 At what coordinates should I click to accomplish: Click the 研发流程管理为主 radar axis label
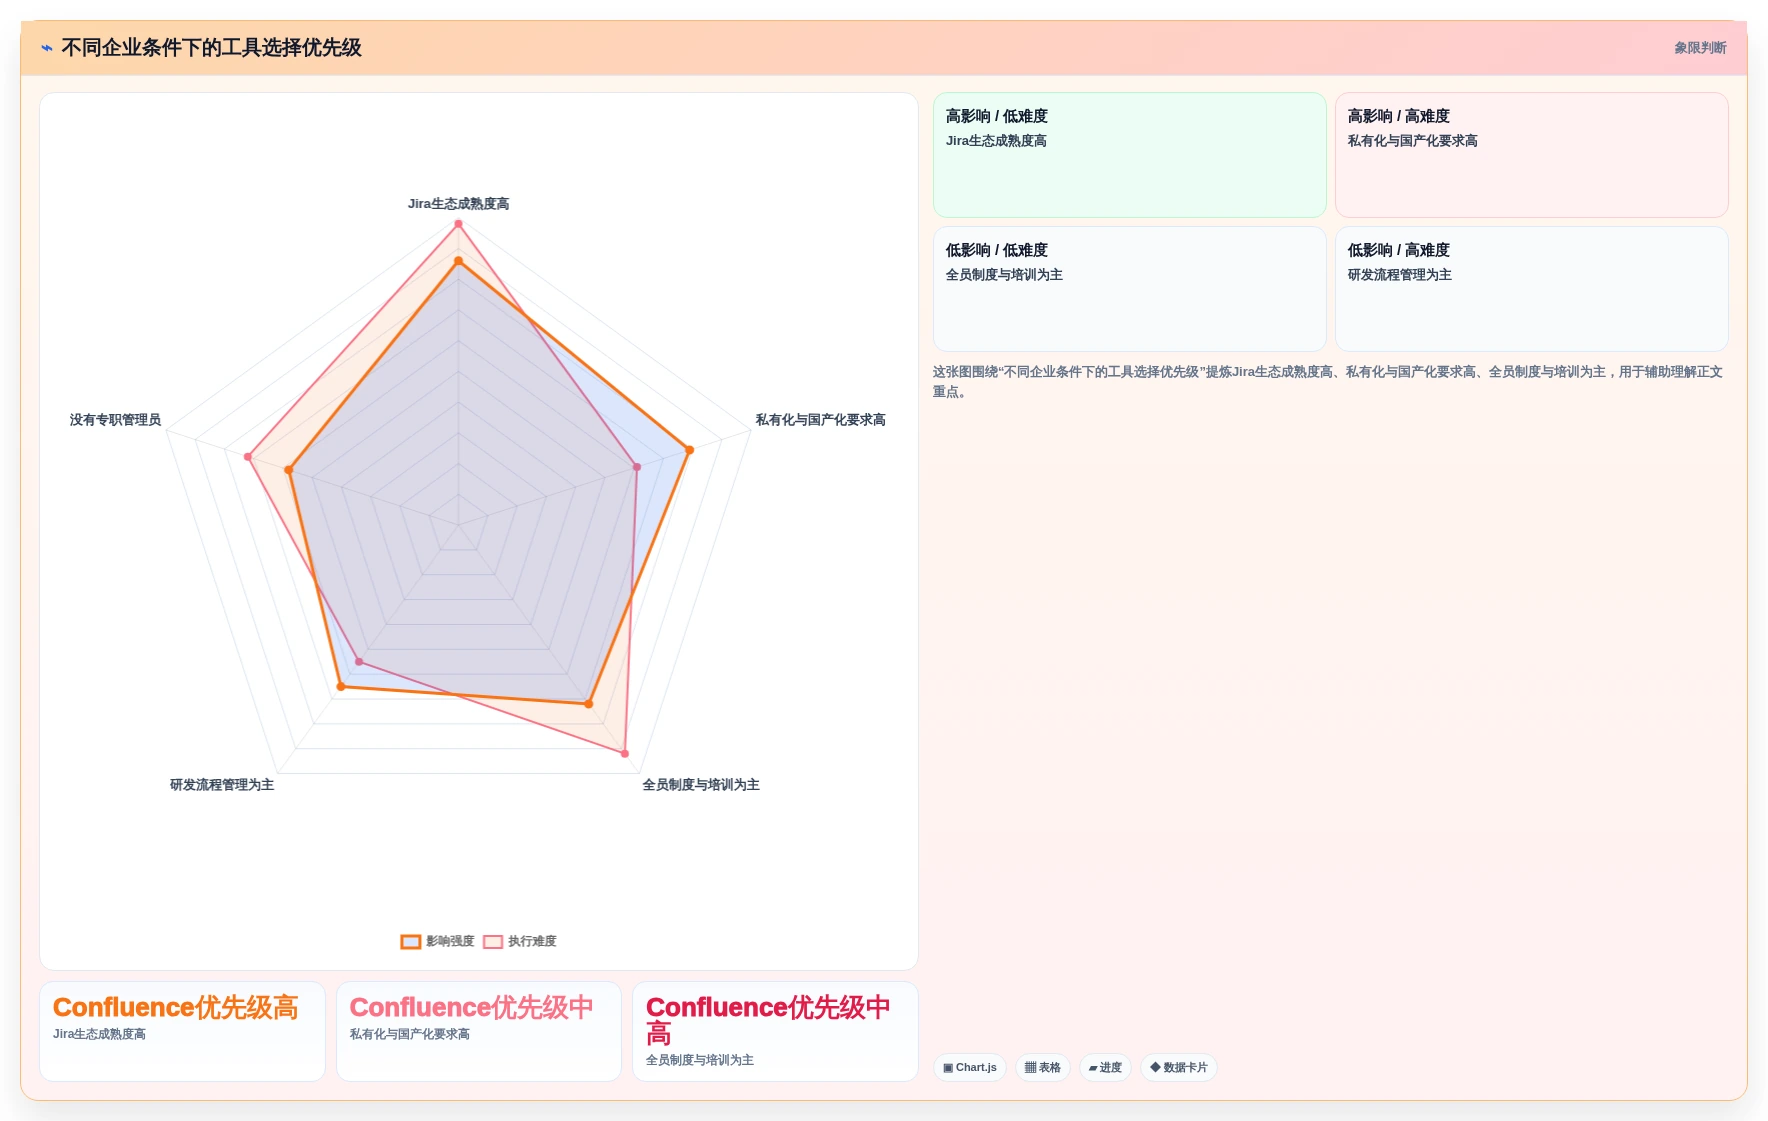click(x=222, y=785)
